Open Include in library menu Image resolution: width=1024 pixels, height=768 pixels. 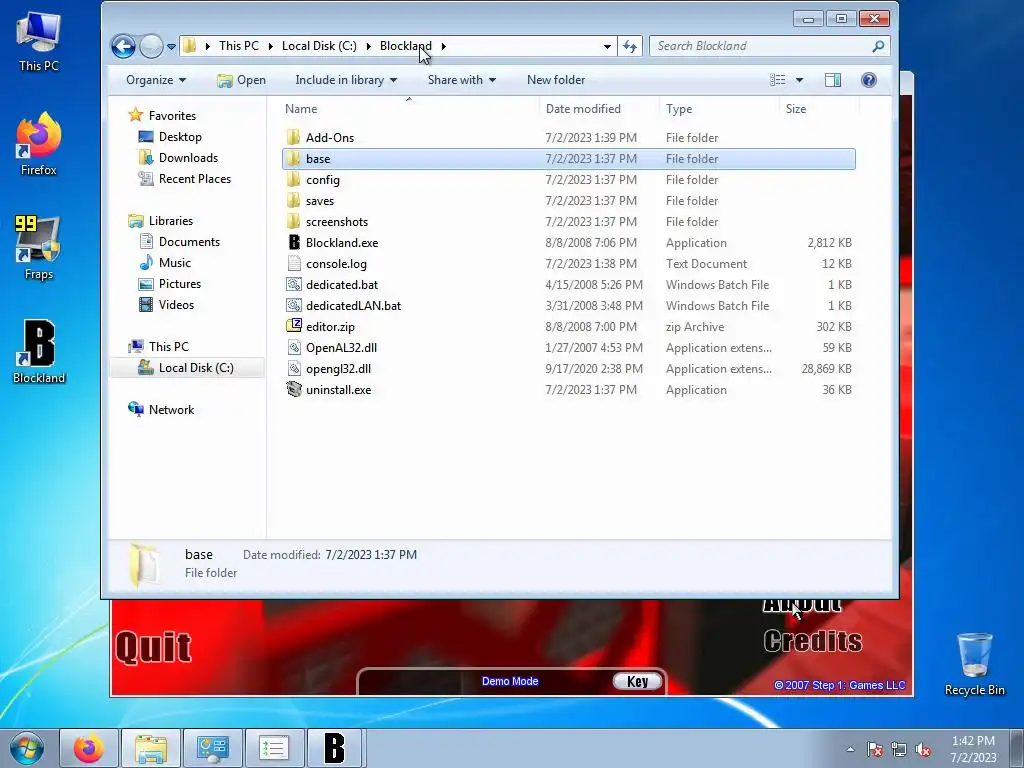346,80
